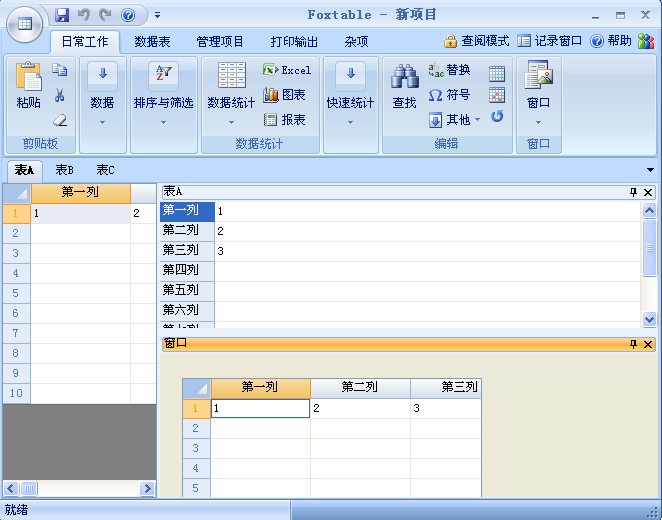This screenshot has height=520, width=662.
Task: Click the record panel vertical scrollbar thumb
Action: 649,248
